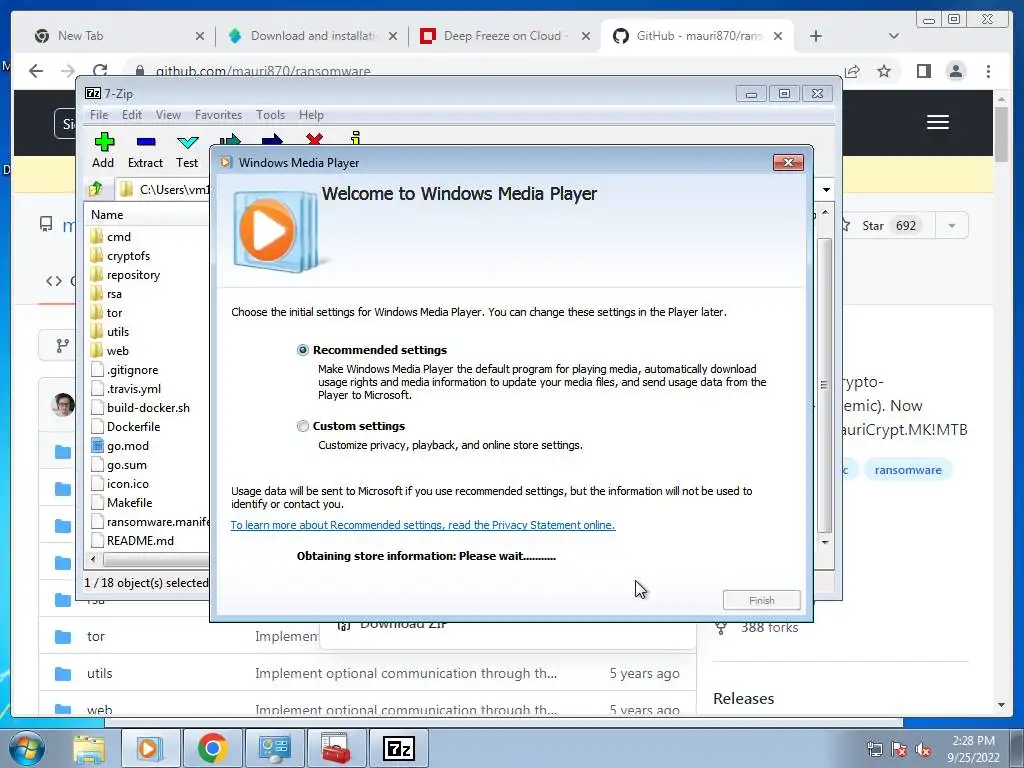Viewport: 1024px width, 768px height.
Task: Select the go.mod file in 7-Zip
Action: [x=127, y=445]
